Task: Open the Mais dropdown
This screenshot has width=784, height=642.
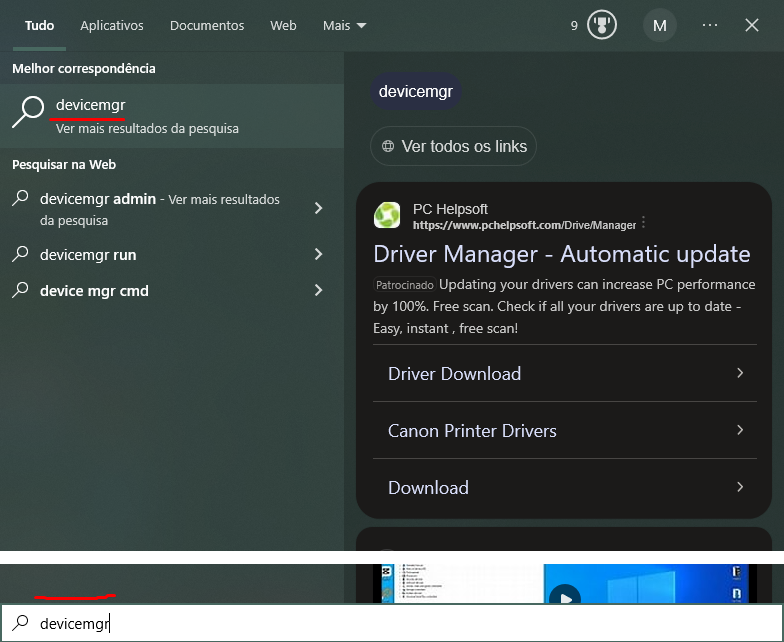Action: [344, 26]
